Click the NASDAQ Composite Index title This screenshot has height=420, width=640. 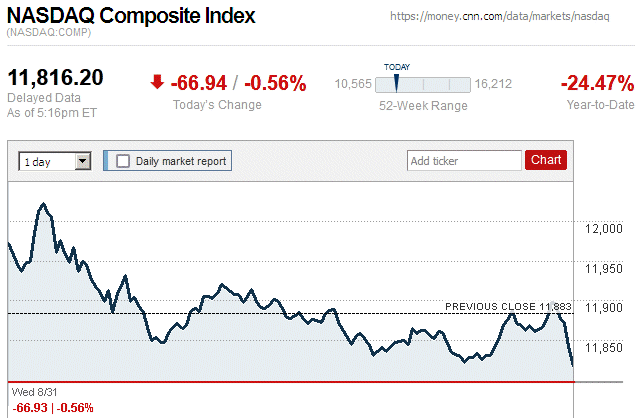tap(131, 16)
